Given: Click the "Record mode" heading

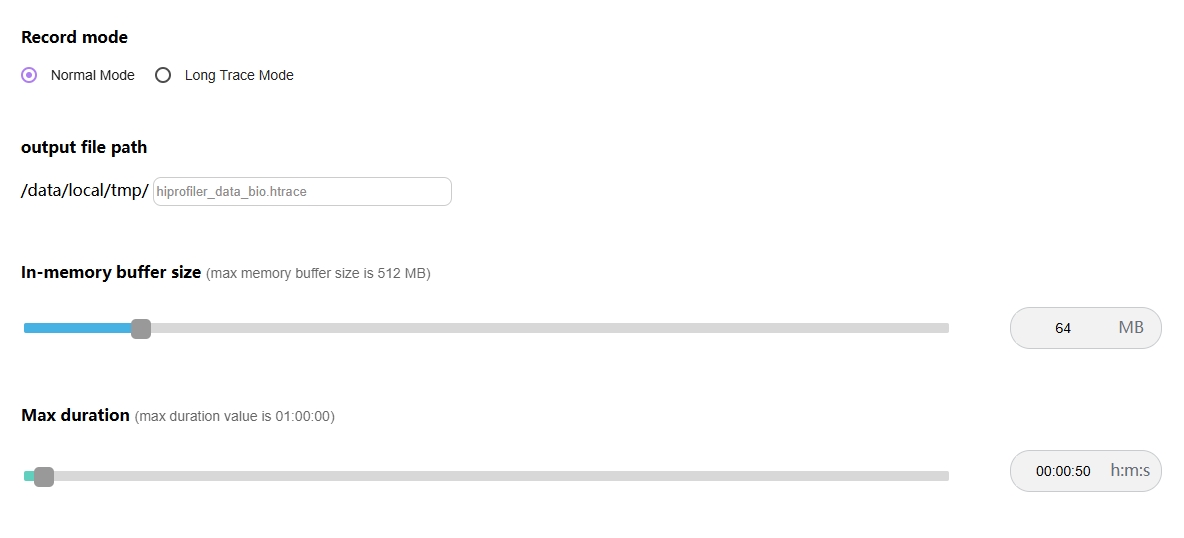Looking at the screenshot, I should [74, 37].
